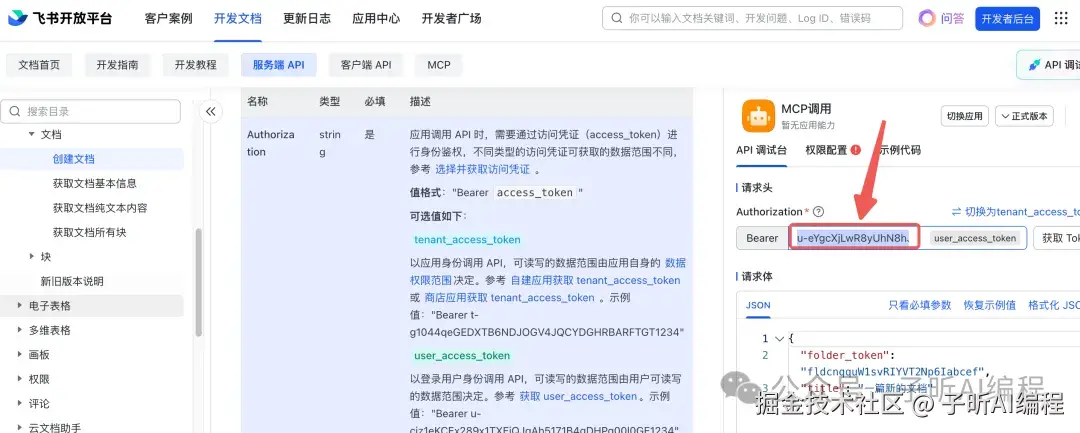1080x433 pixels.
Task: Open 商店应用获取 tenant_access_token link
Action: (508, 298)
